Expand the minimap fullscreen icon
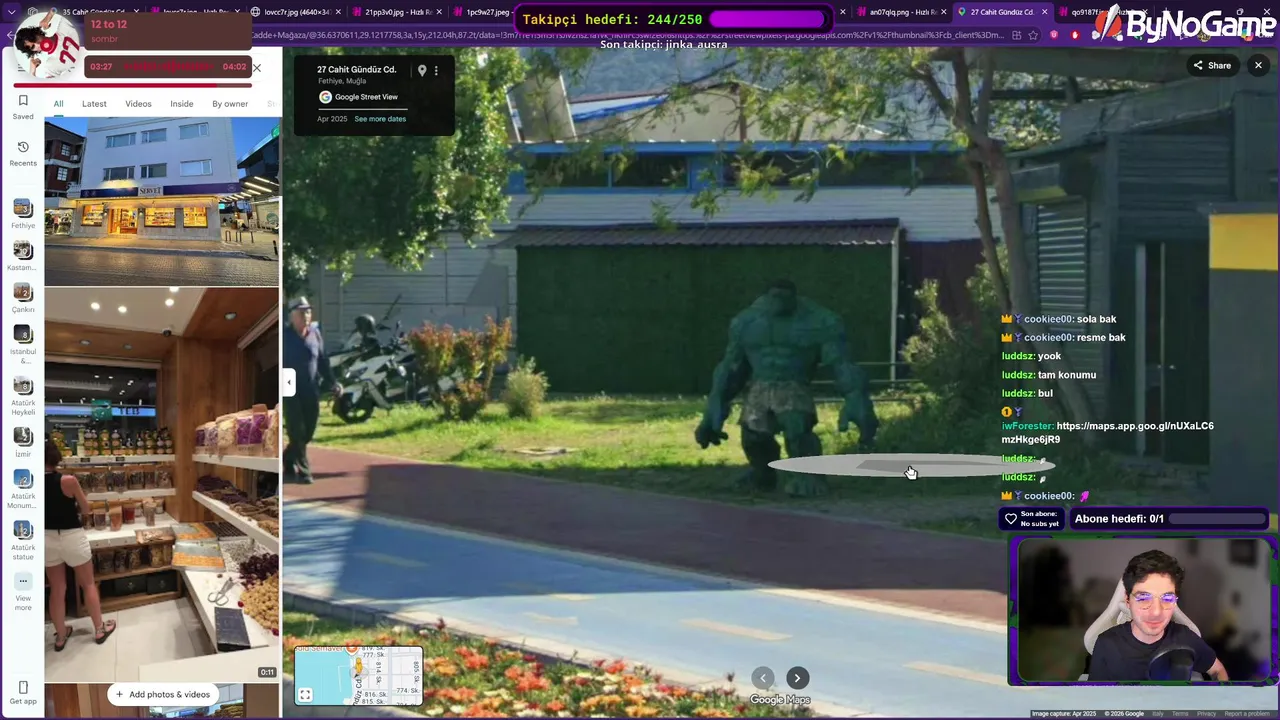This screenshot has height=720, width=1280. coord(305,695)
